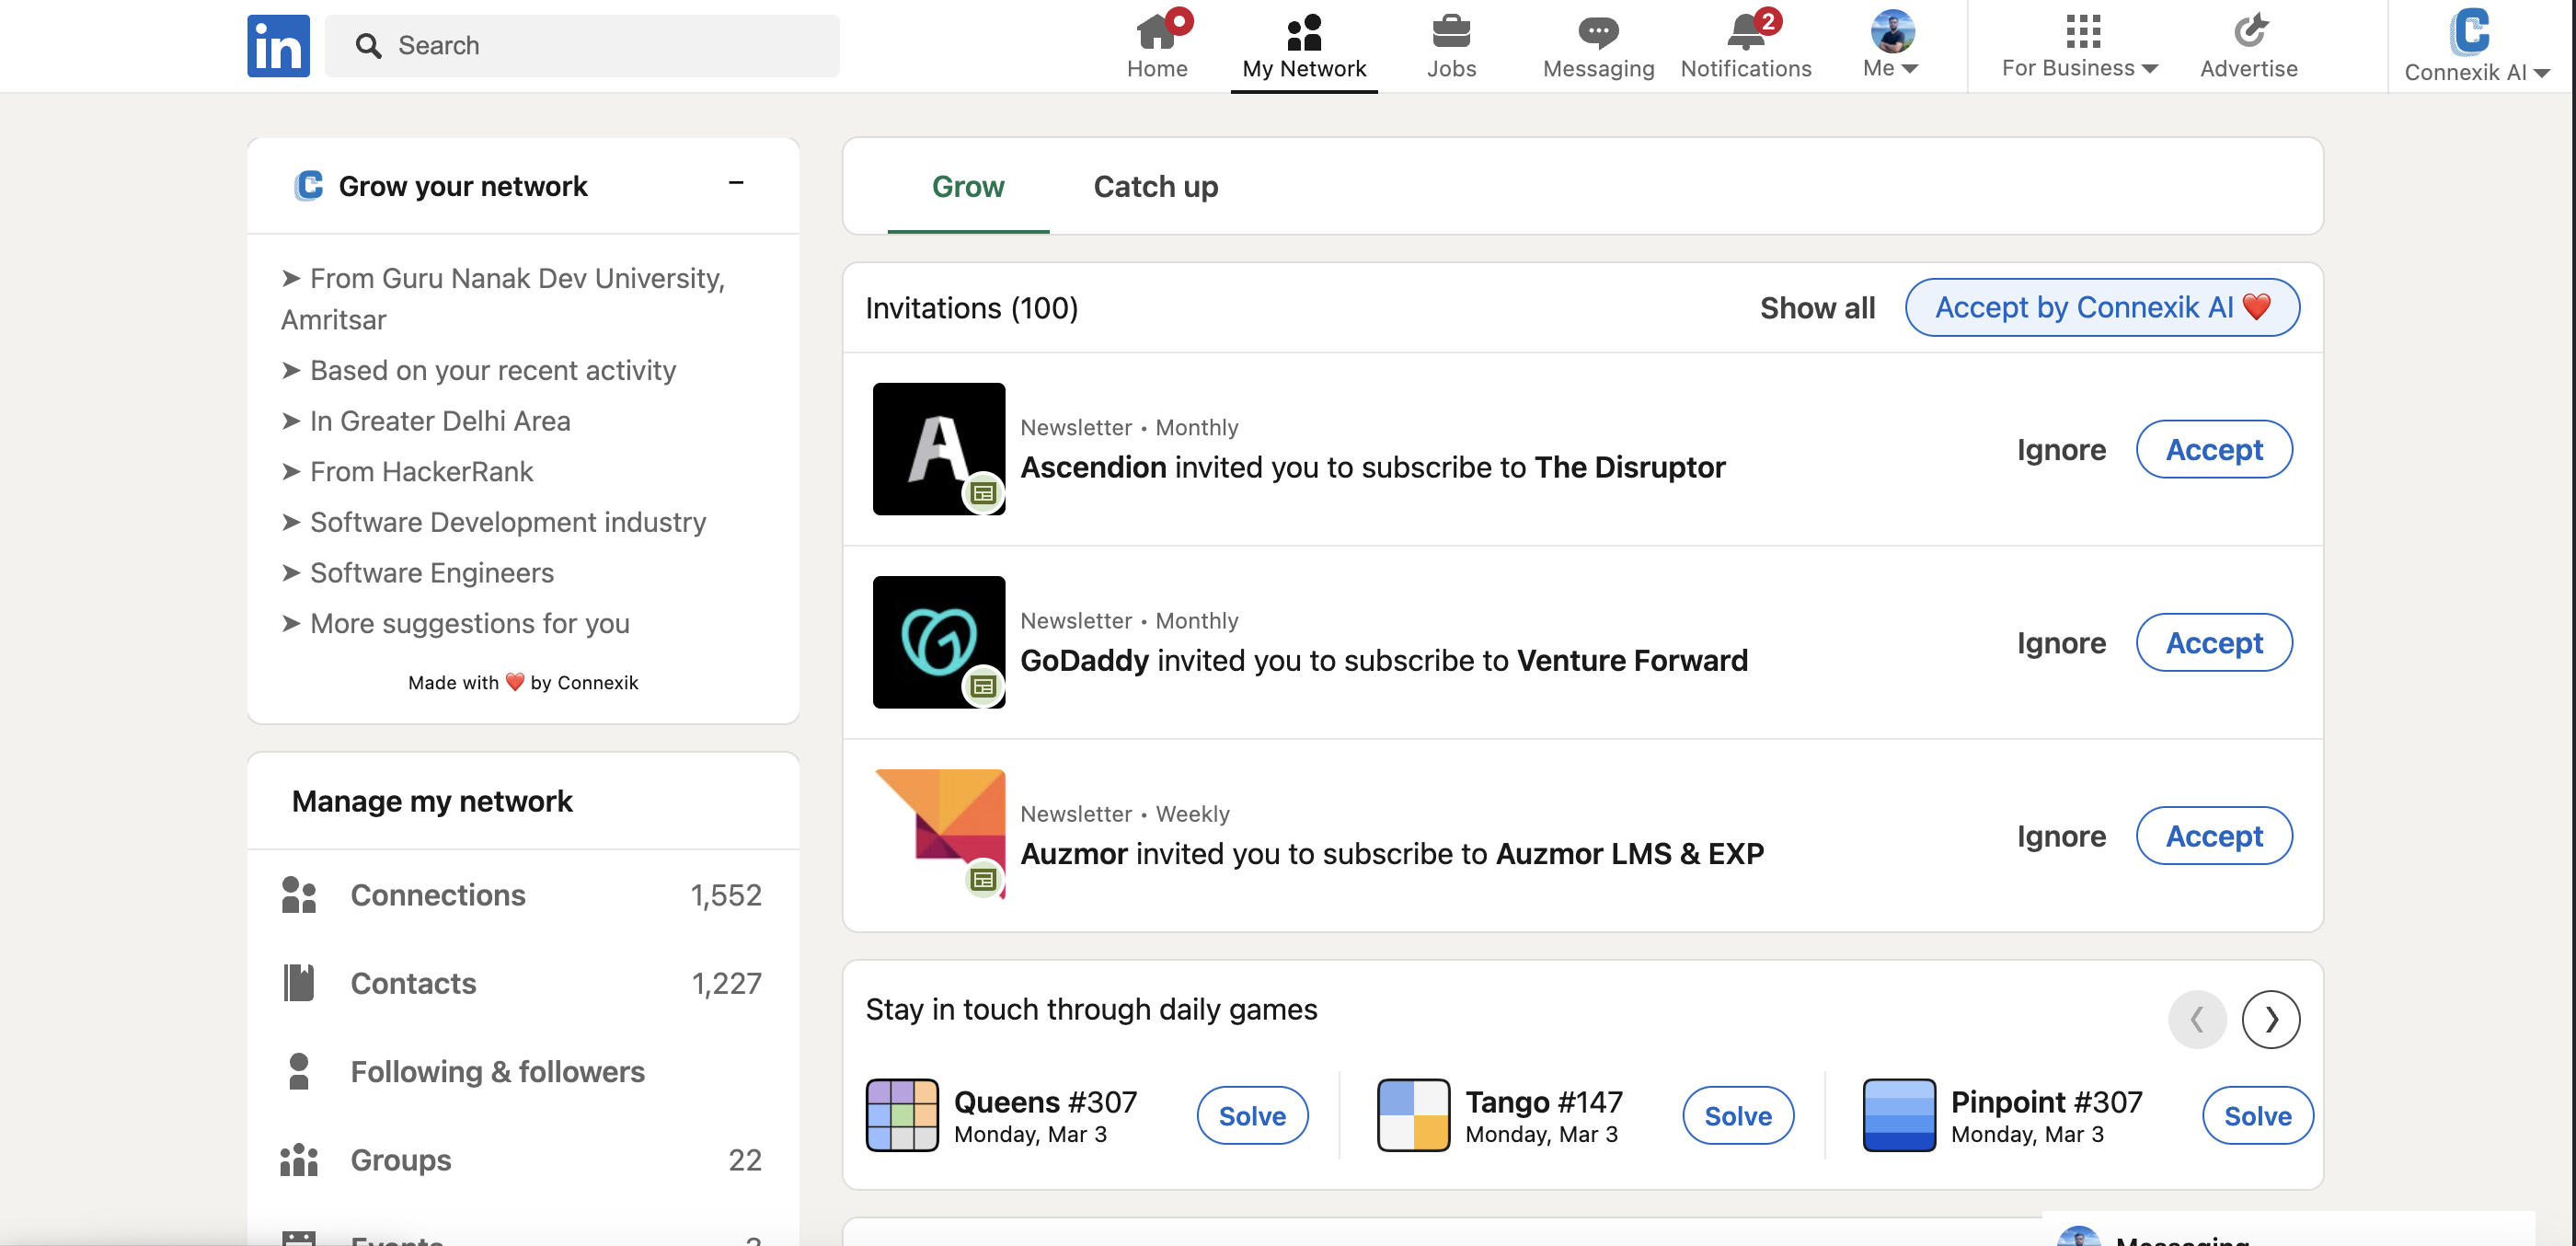Expand Software Development industry suggestions
Image resolution: width=2576 pixels, height=1246 pixels.
tap(494, 522)
